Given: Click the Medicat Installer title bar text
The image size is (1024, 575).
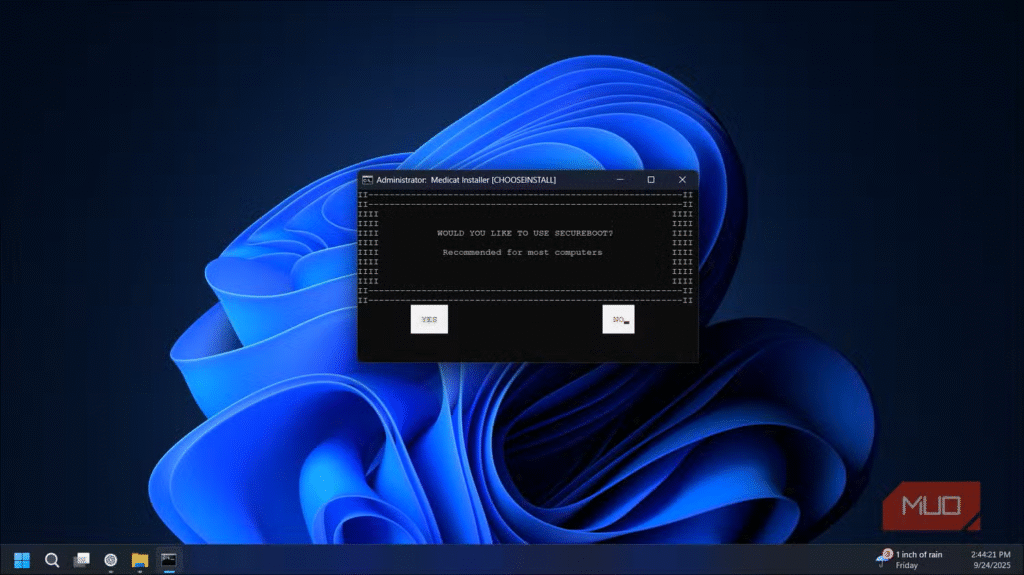Looking at the screenshot, I should coord(466,180).
